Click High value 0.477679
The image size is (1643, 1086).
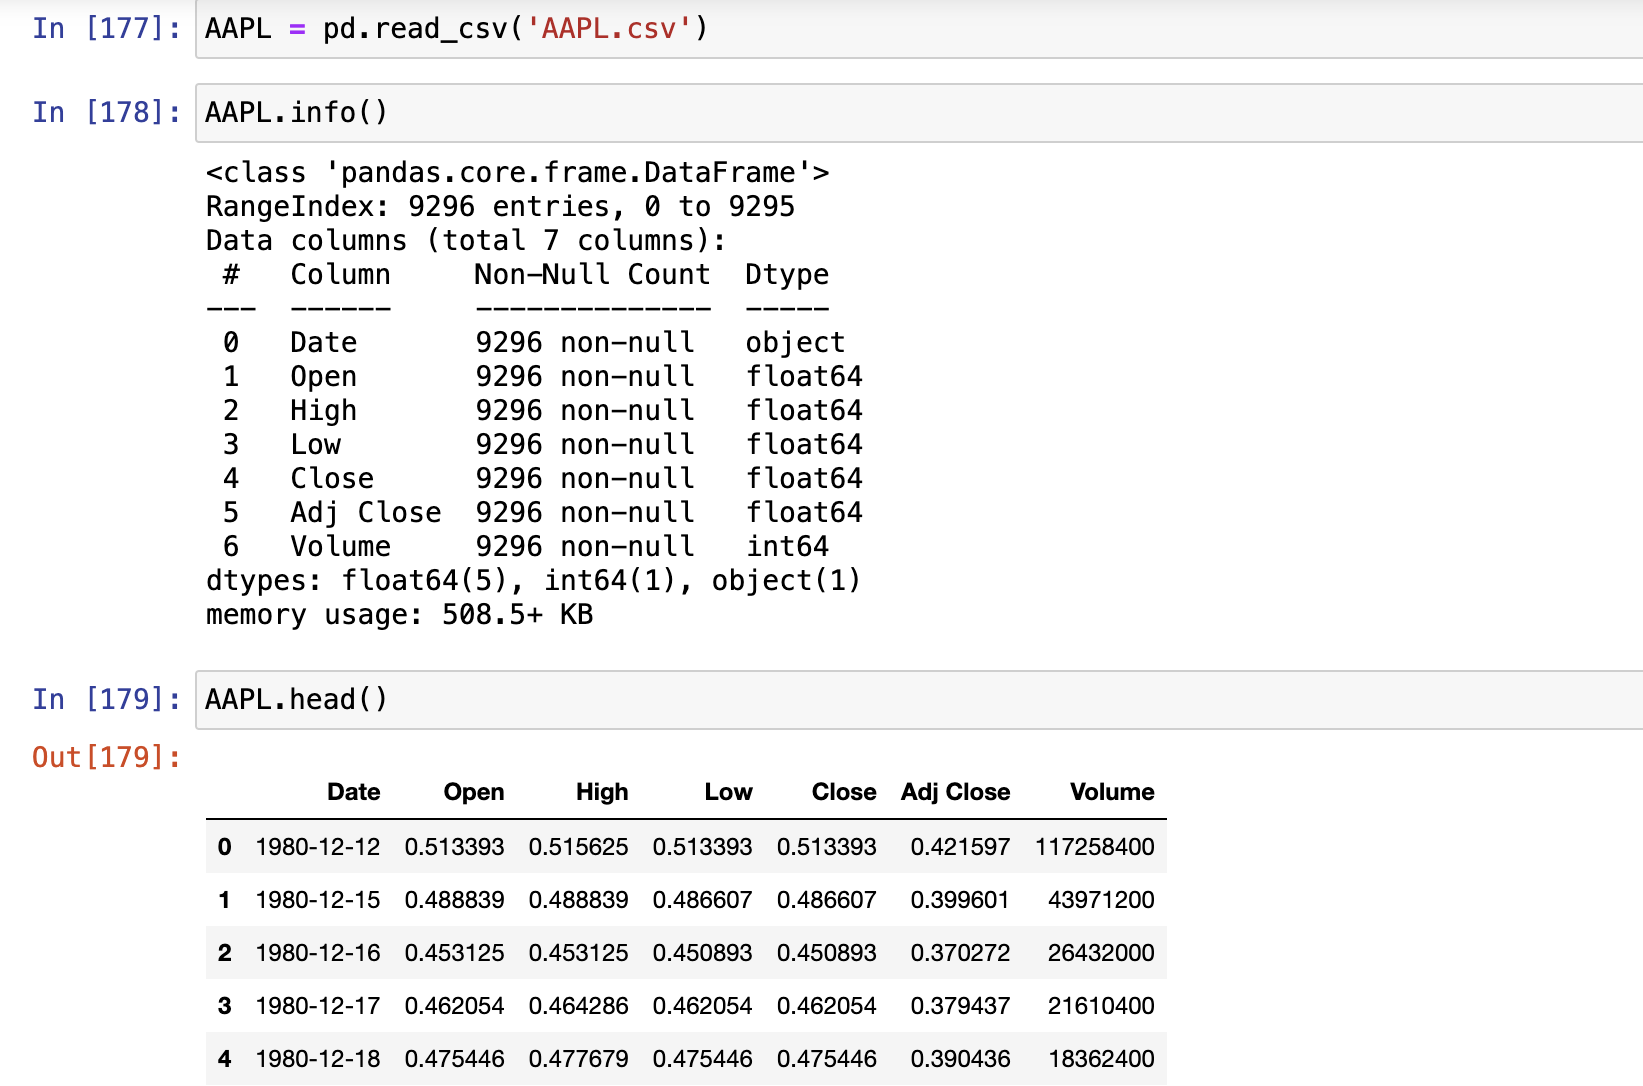[x=578, y=1059]
